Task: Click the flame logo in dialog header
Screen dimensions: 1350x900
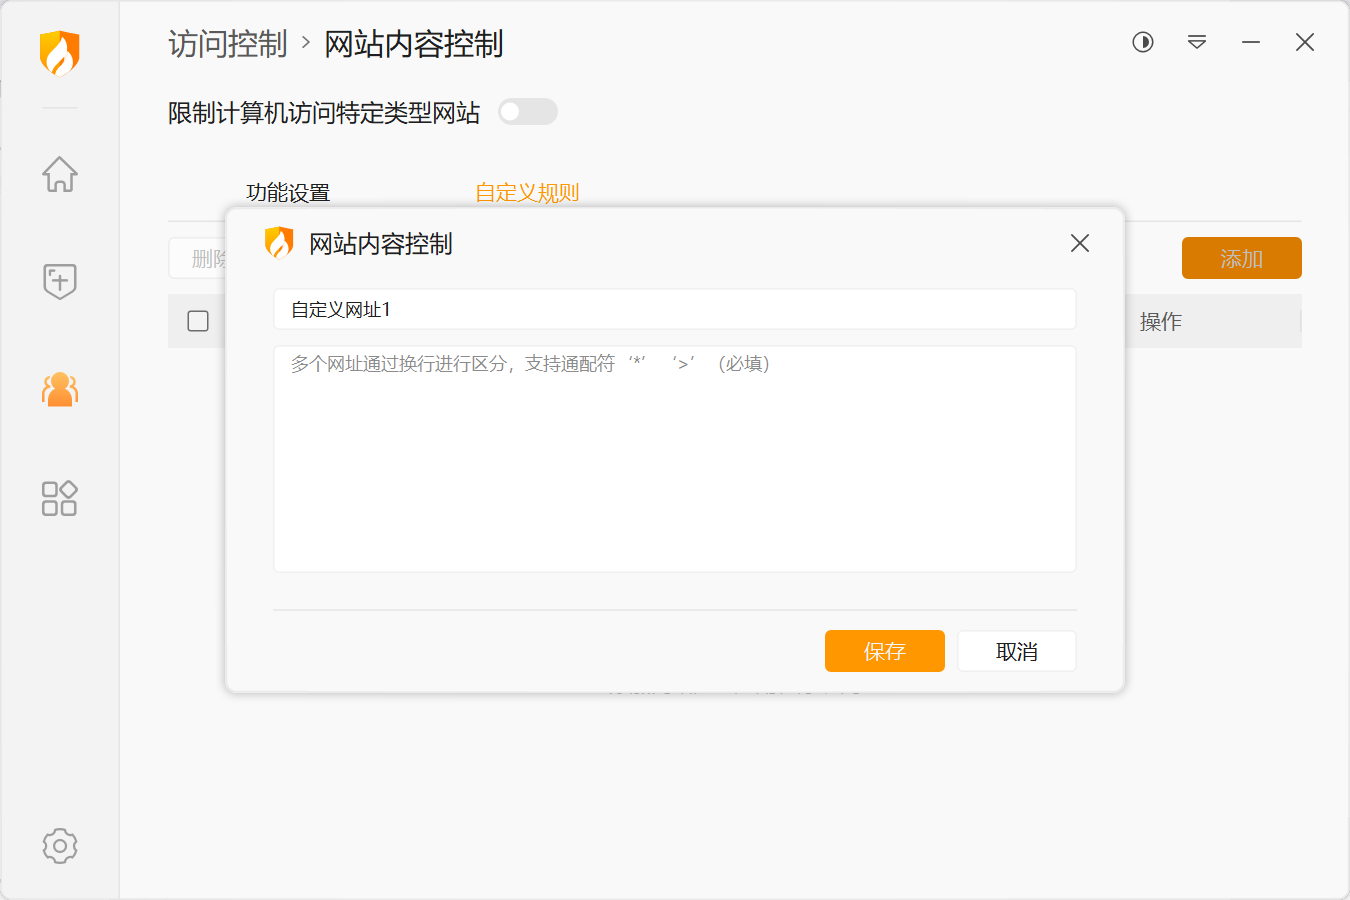Action: tap(279, 243)
